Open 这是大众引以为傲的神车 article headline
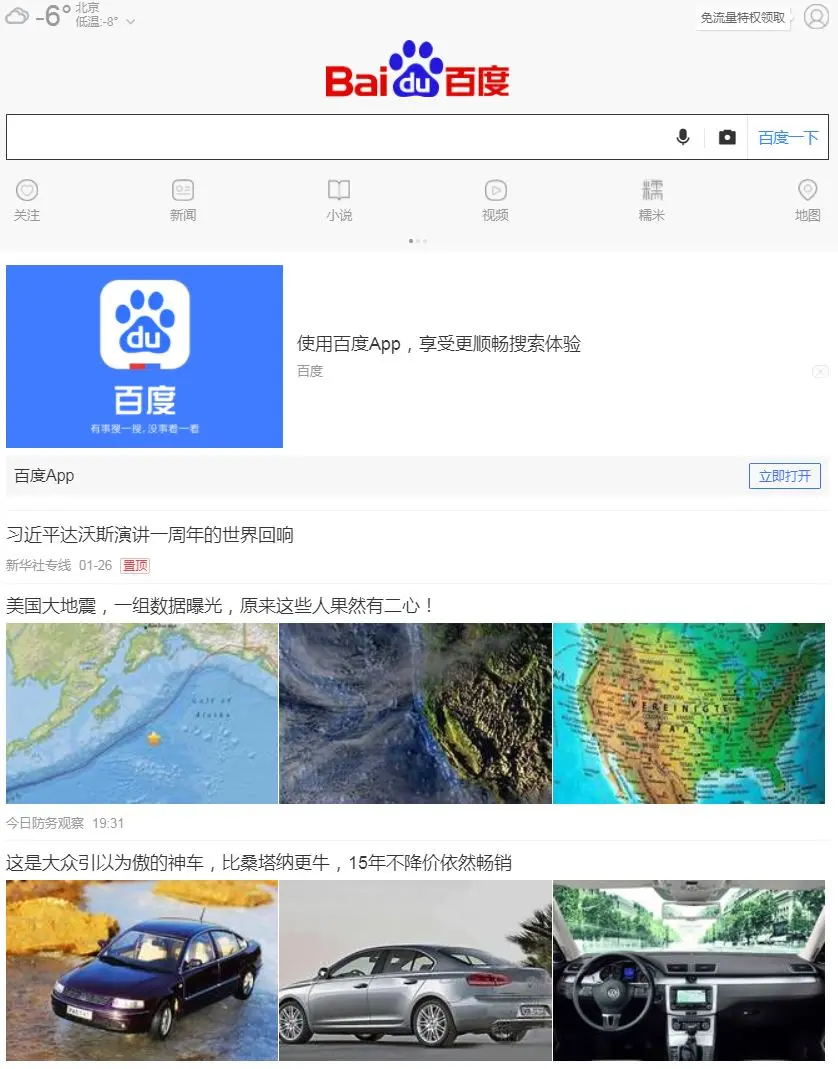The width and height of the screenshot is (838, 1069). point(259,863)
